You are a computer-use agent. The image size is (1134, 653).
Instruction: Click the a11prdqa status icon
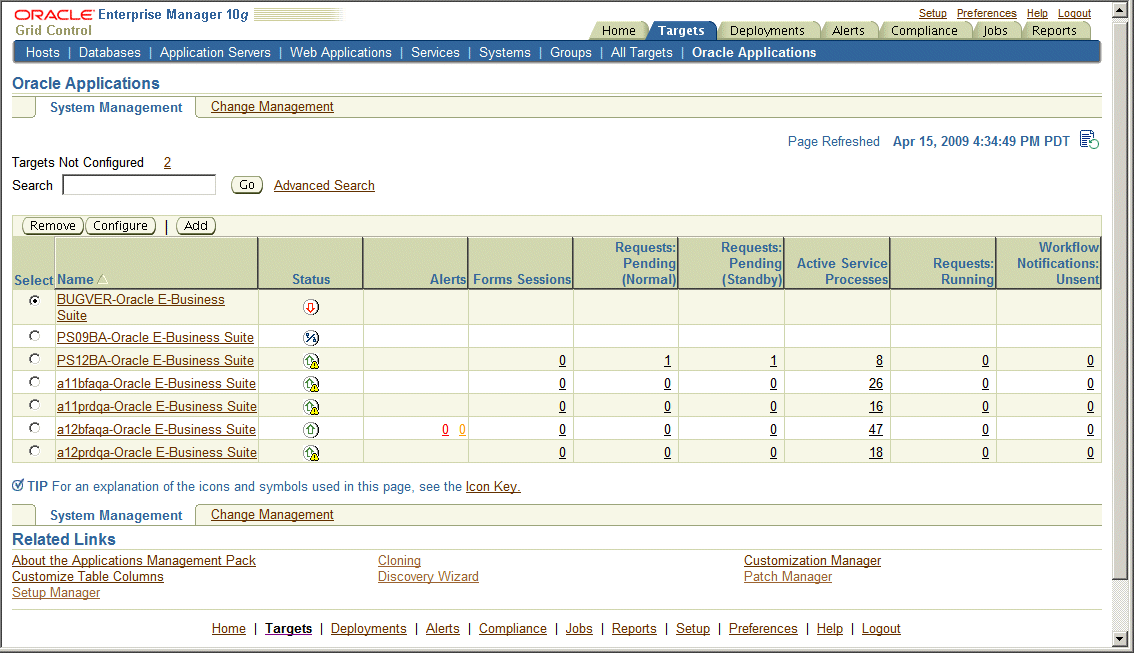point(311,407)
